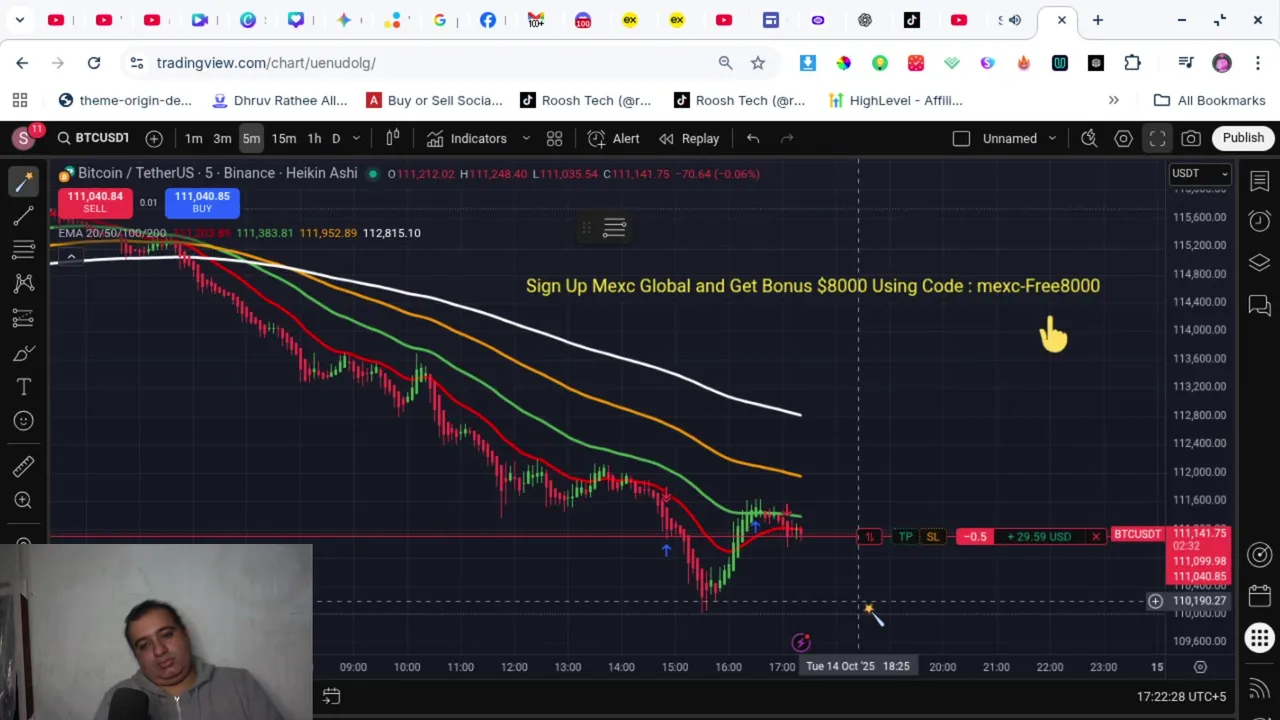Image resolution: width=1280 pixels, height=720 pixels.
Task: Select the 15m timeframe
Action: 284,138
